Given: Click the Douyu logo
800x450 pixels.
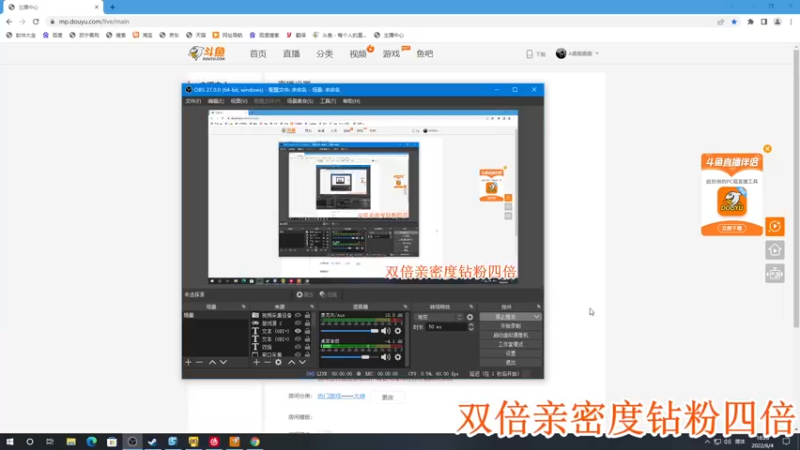Looking at the screenshot, I should click(x=207, y=54).
